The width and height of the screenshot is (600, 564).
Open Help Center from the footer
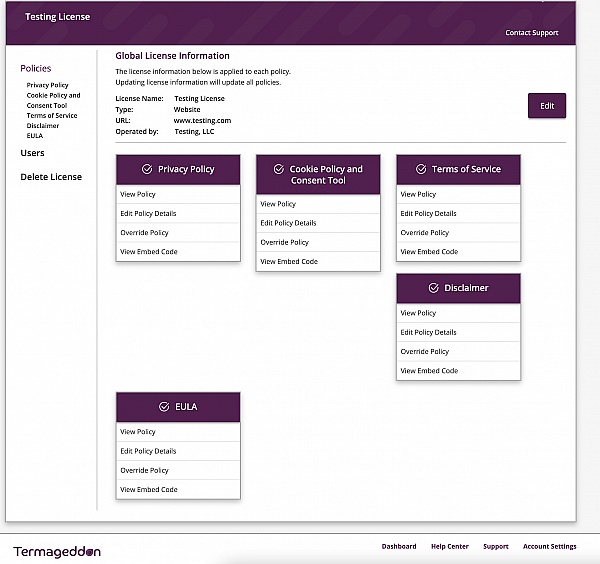[x=449, y=547]
